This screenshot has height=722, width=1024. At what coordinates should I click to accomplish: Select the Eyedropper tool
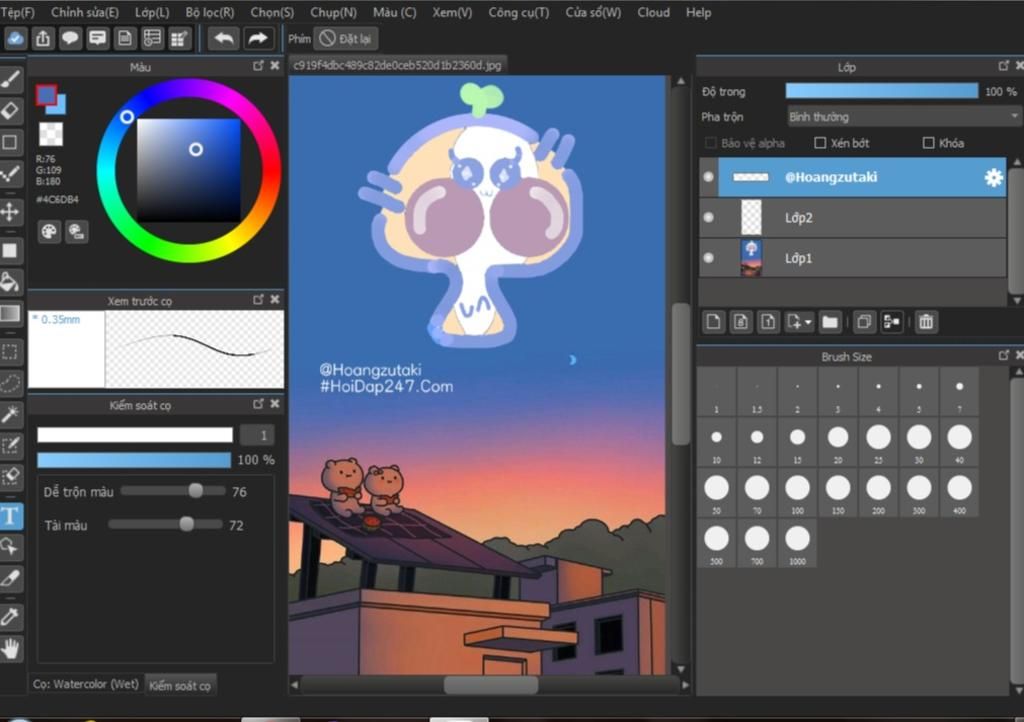coord(10,616)
